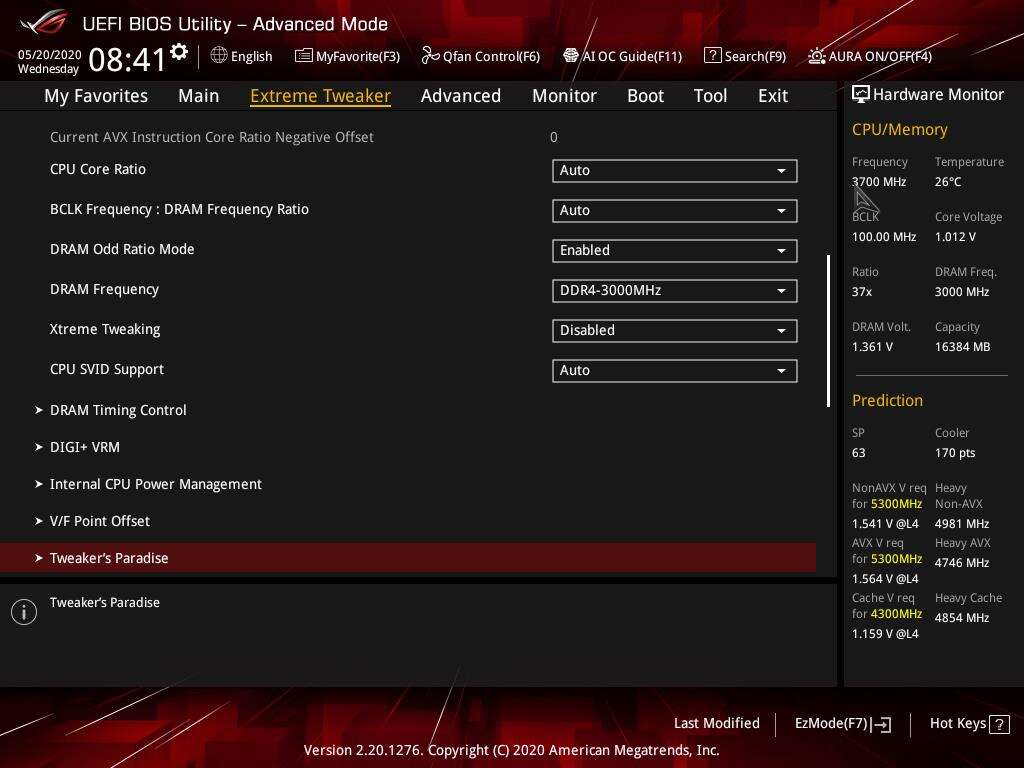The width and height of the screenshot is (1024, 768).
Task: Open the CPU Core Ratio dropdown
Action: [674, 170]
